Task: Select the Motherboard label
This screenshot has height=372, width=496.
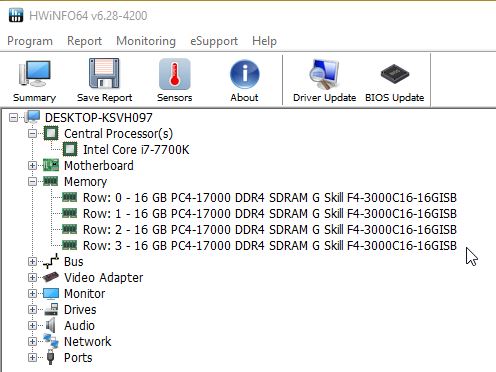Action: tap(99, 166)
